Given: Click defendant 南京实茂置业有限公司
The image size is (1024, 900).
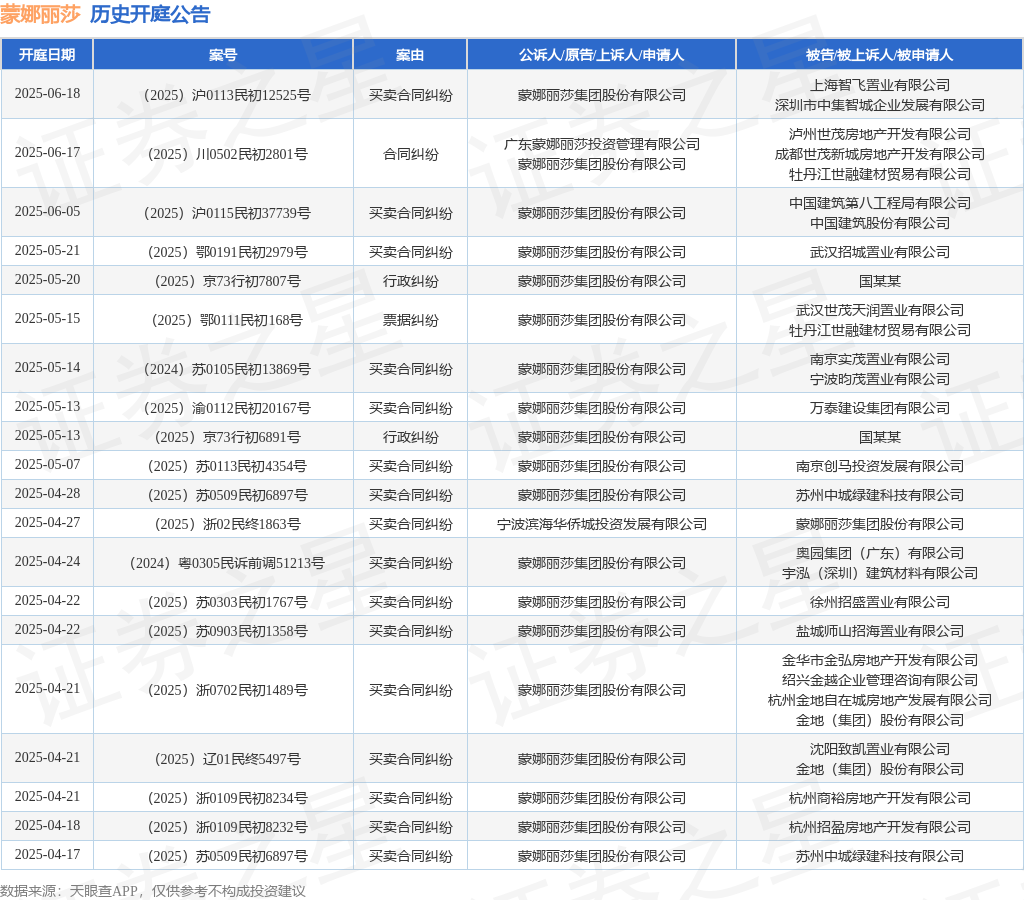Looking at the screenshot, I should pos(880,359).
